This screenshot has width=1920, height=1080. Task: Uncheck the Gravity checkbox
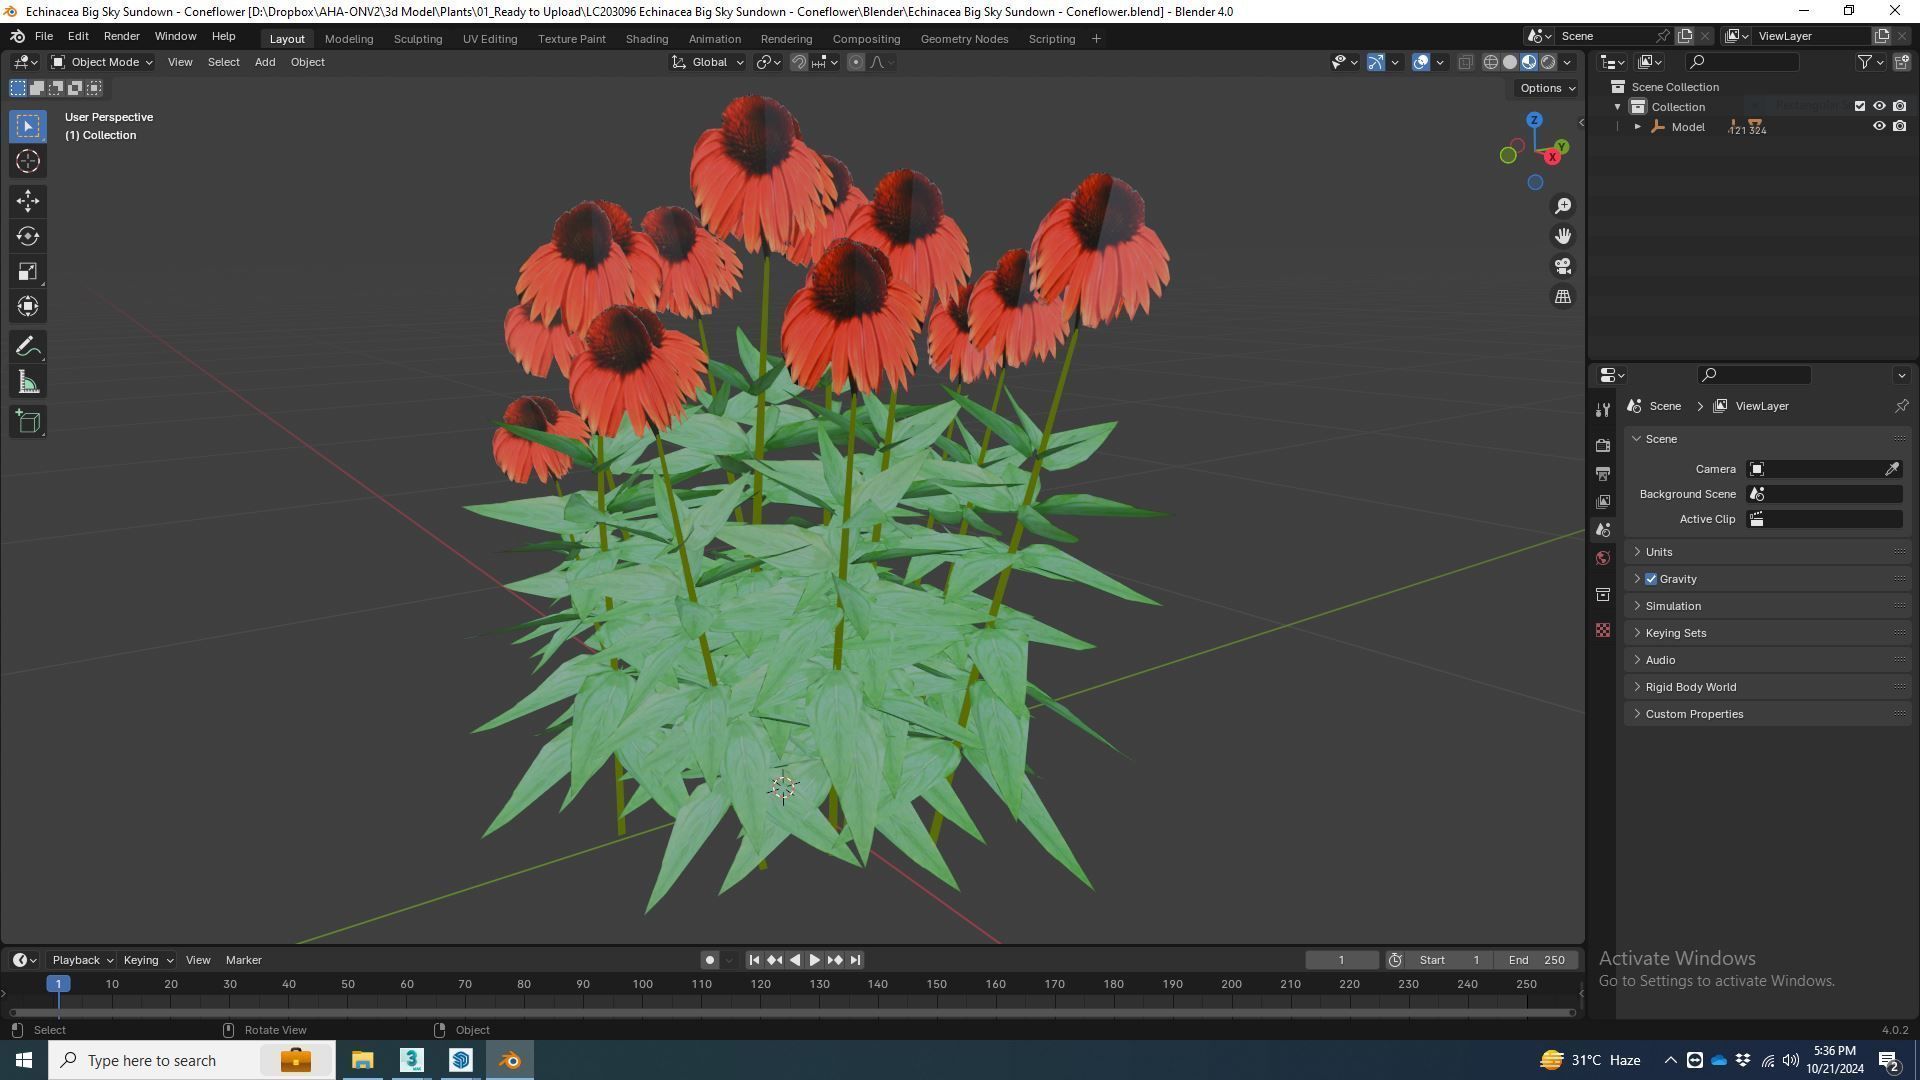pos(1651,579)
